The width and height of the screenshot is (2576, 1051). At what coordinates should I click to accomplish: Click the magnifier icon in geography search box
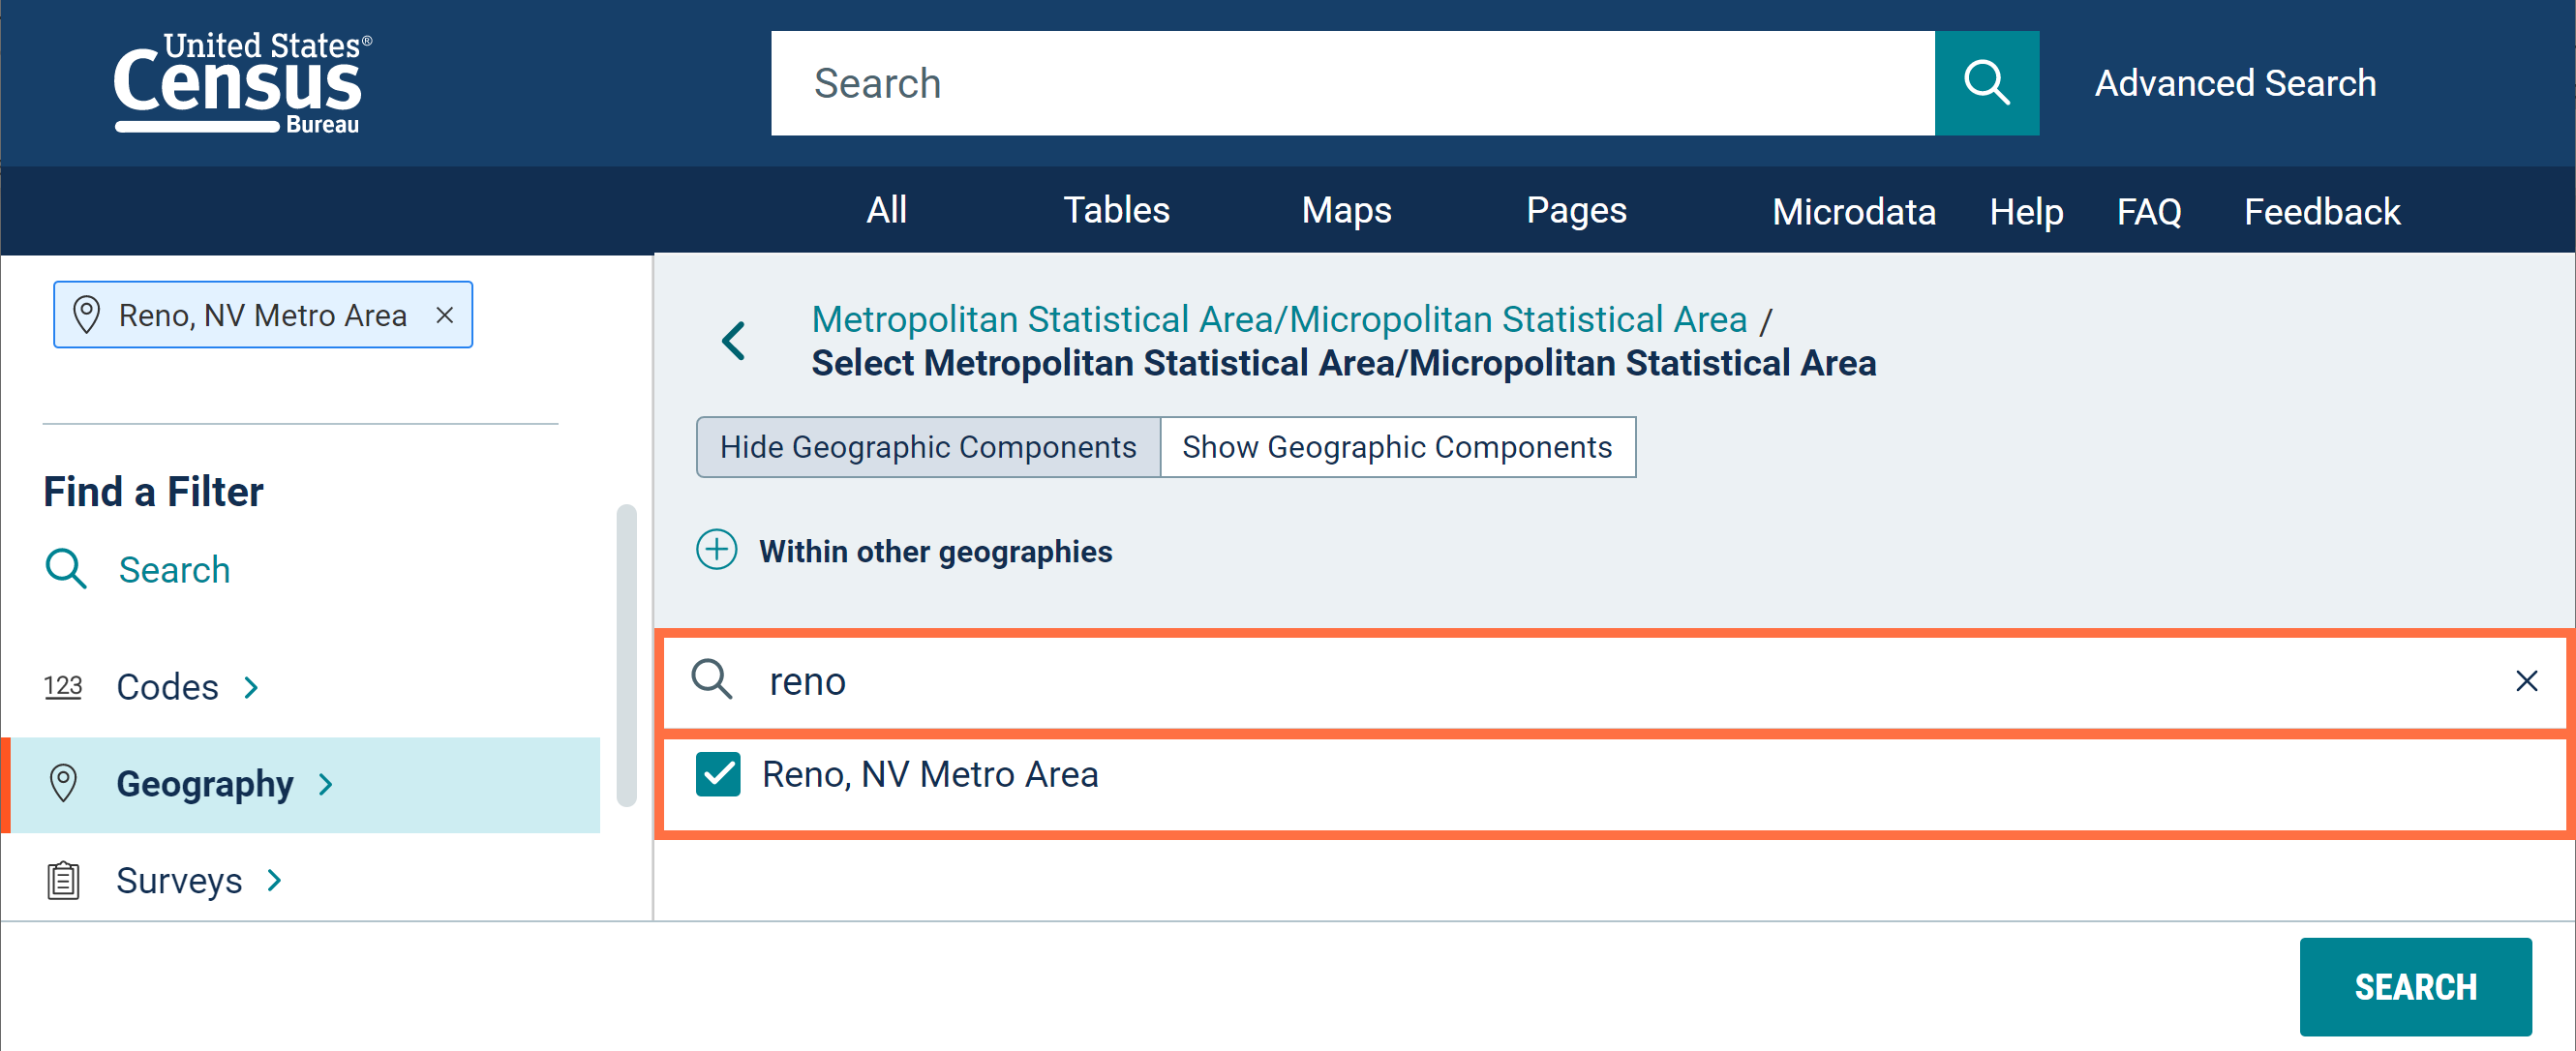point(712,680)
